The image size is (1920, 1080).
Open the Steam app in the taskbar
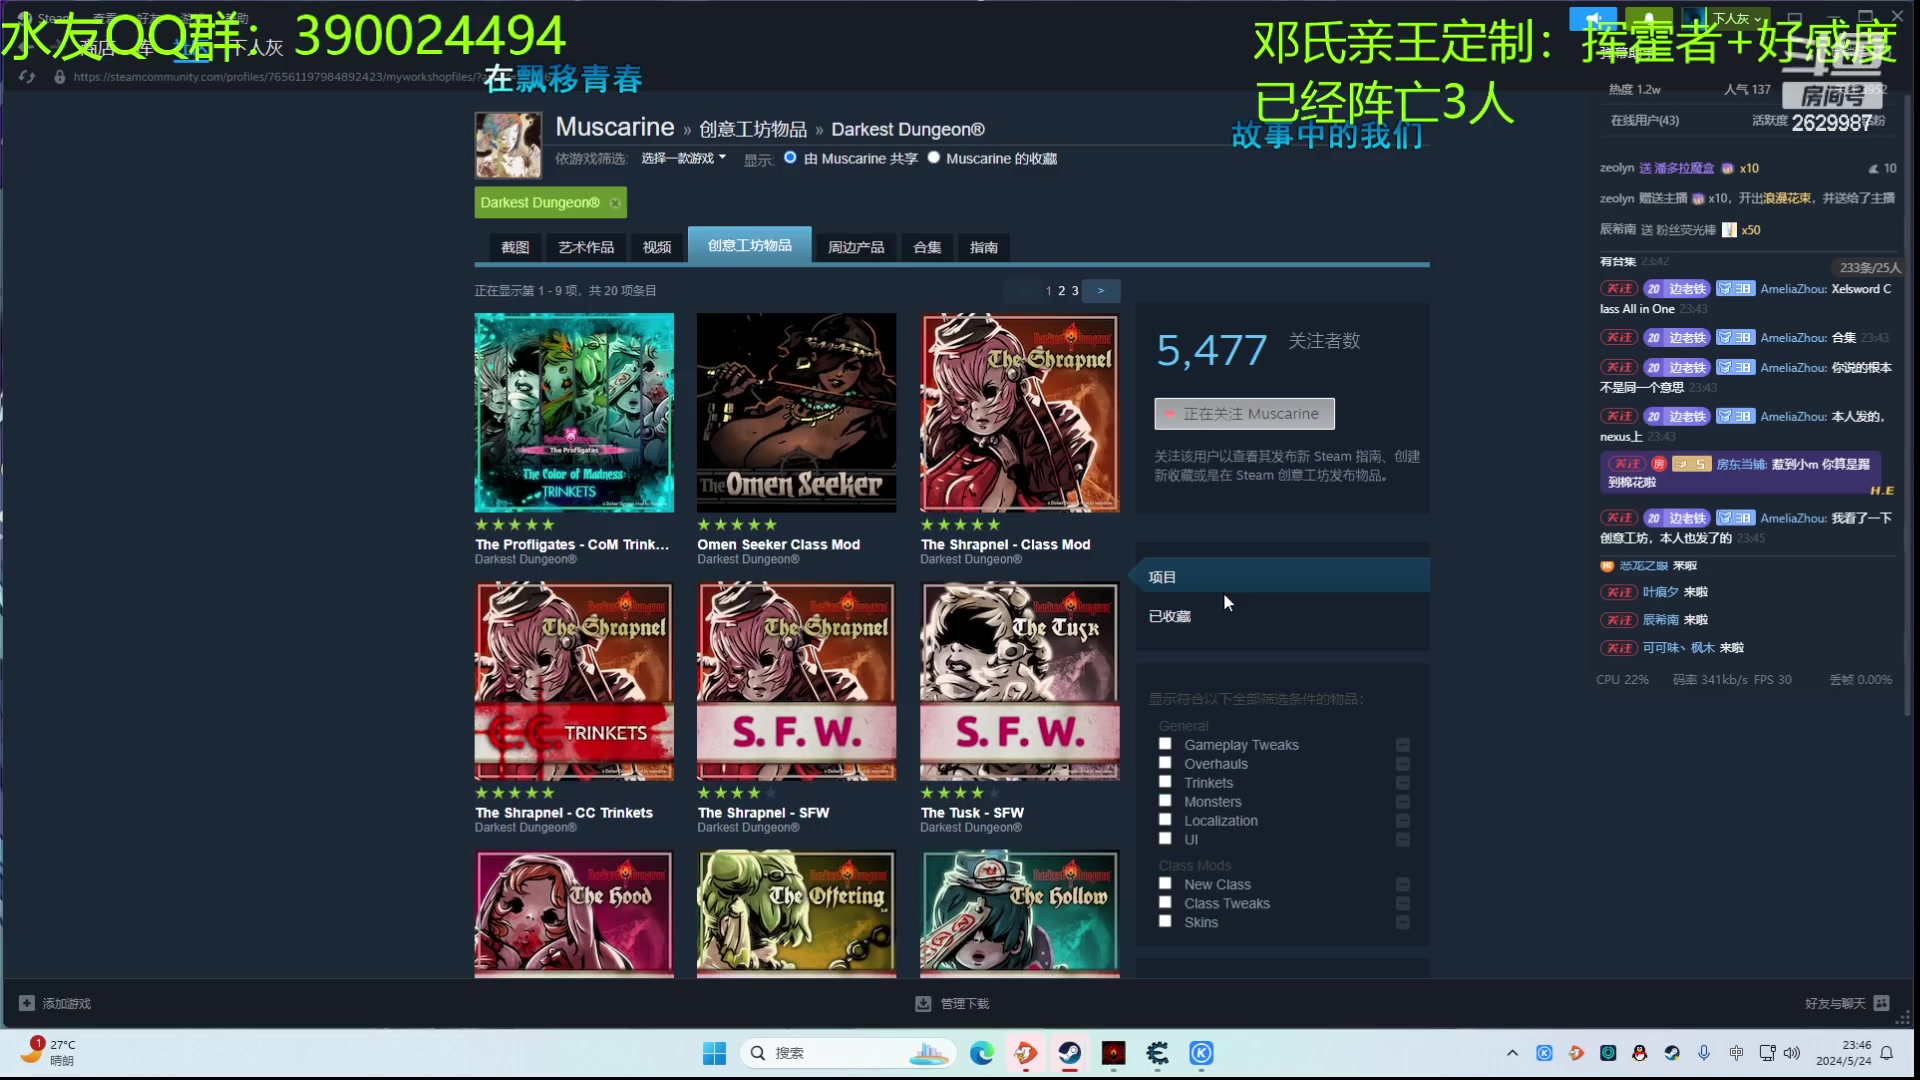coord(1070,1053)
